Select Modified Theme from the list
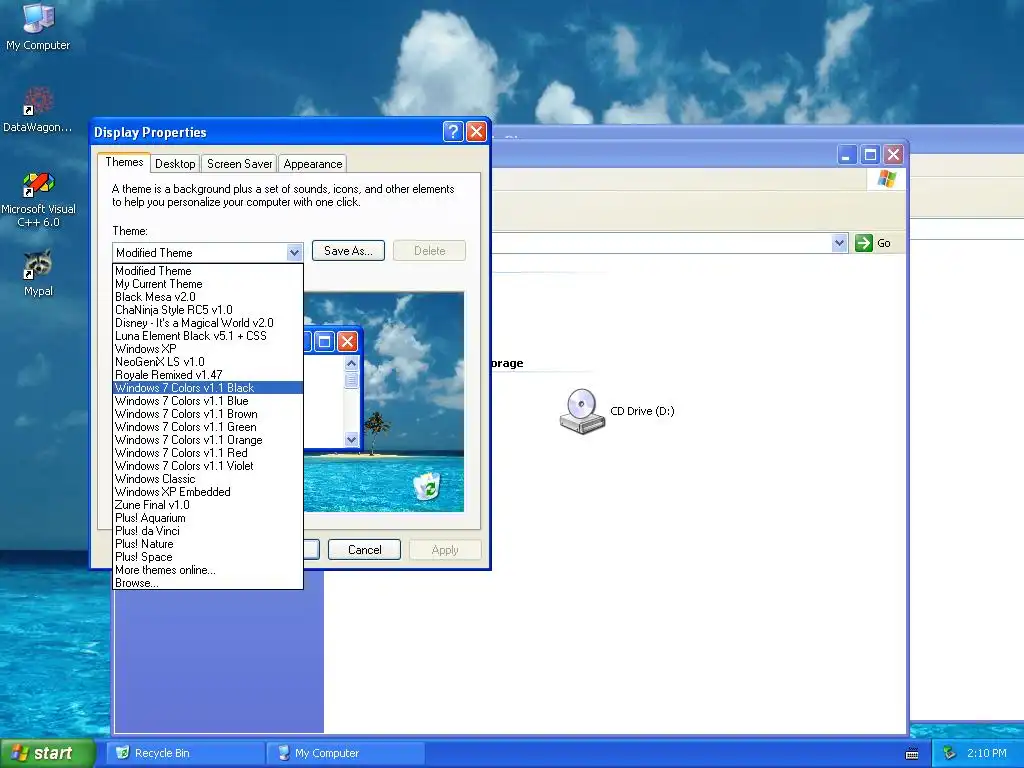This screenshot has width=1024, height=768. 208,271
